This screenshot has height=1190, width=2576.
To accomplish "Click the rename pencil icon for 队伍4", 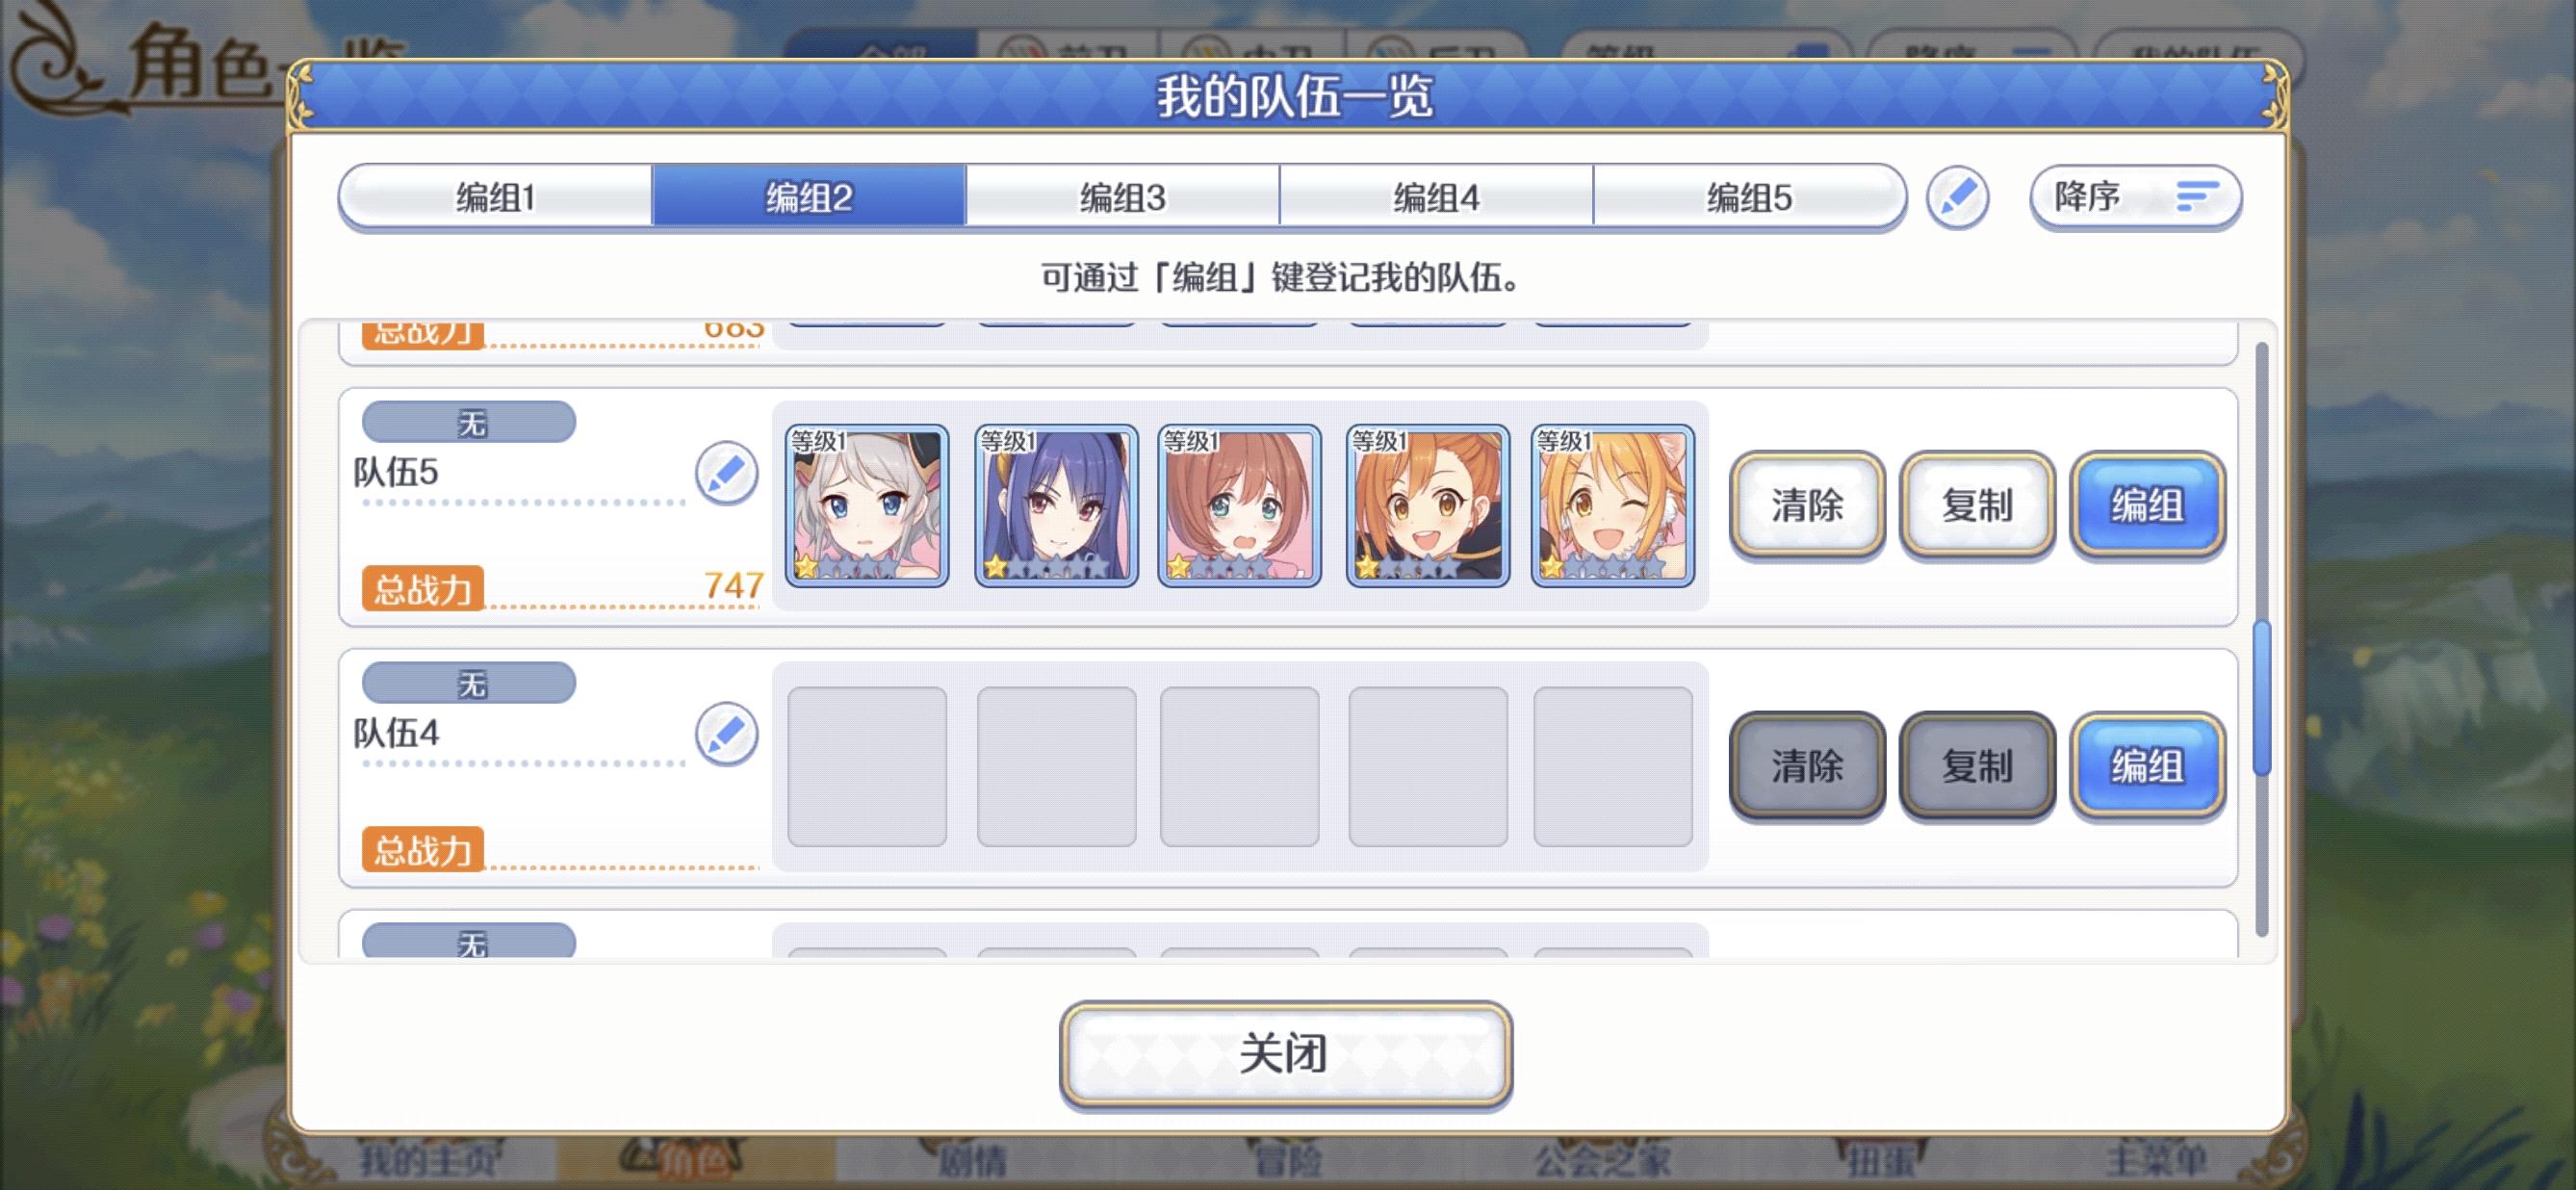I will [x=727, y=734].
